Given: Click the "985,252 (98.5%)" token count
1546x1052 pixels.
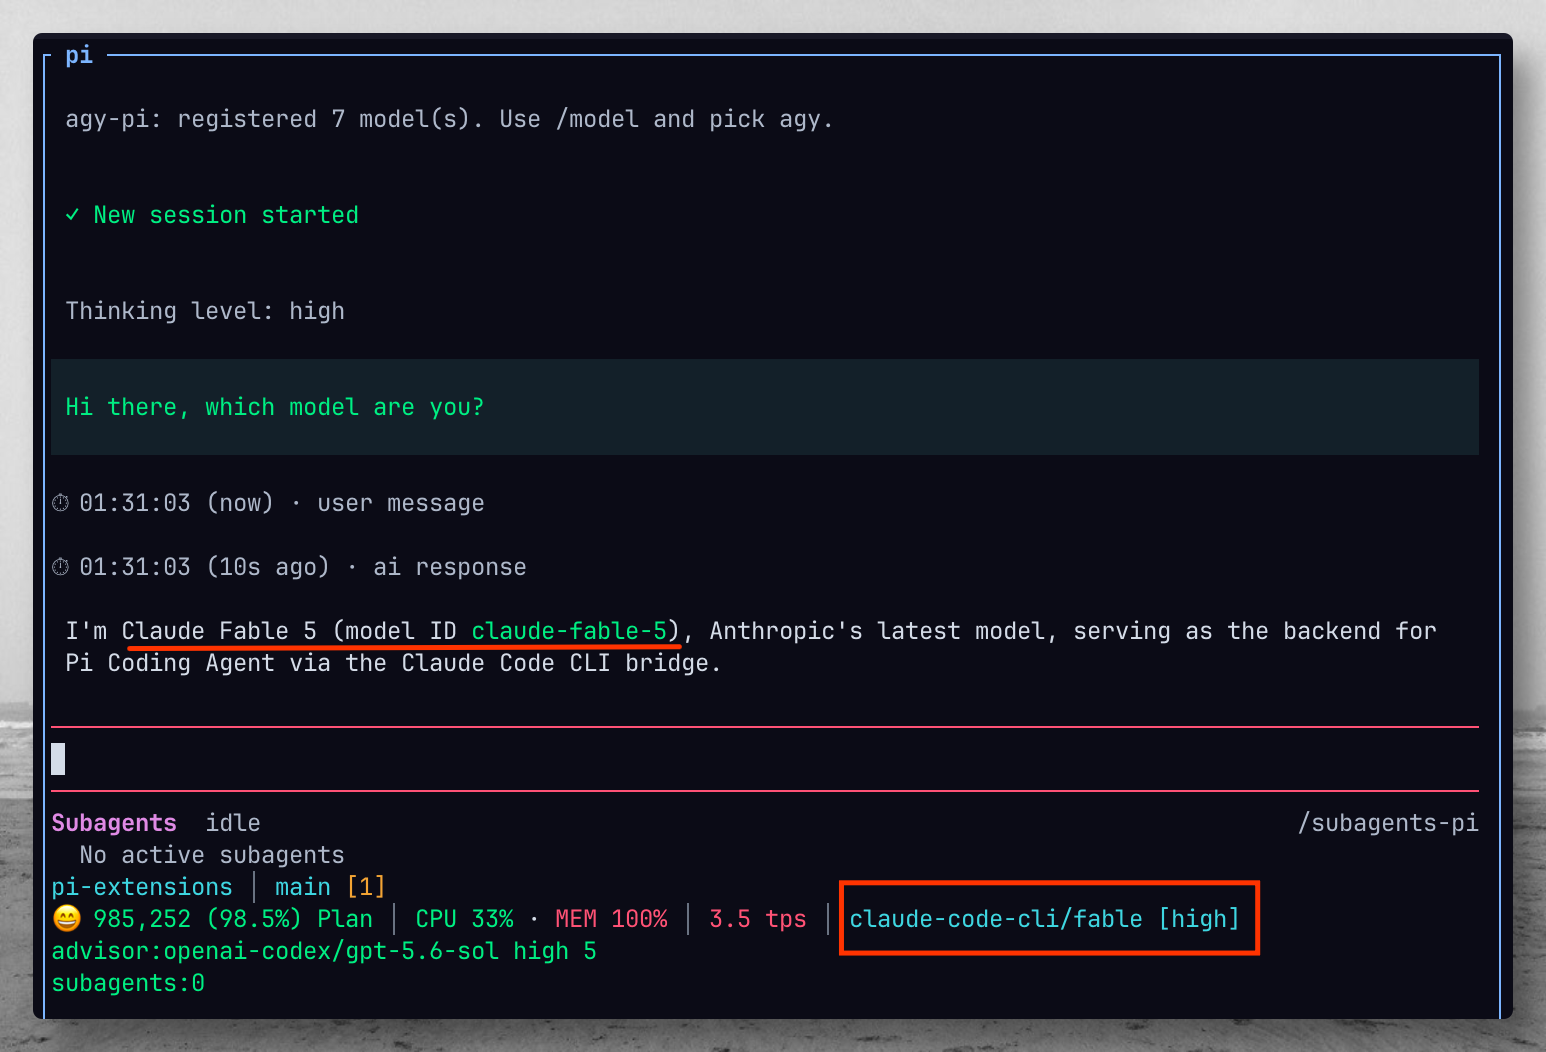Looking at the screenshot, I should (197, 919).
